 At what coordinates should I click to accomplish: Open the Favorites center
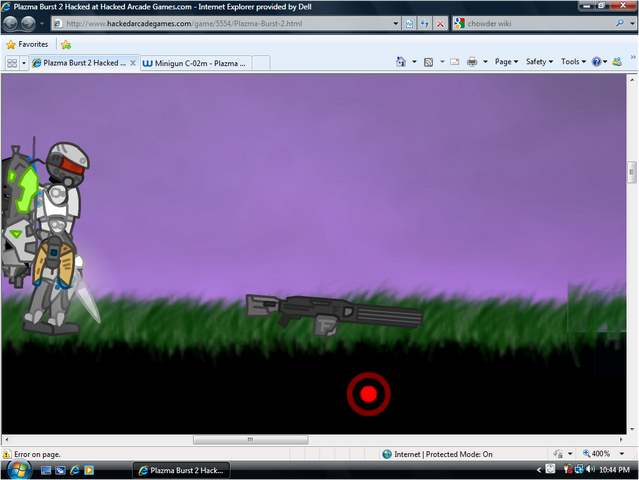tap(27, 44)
